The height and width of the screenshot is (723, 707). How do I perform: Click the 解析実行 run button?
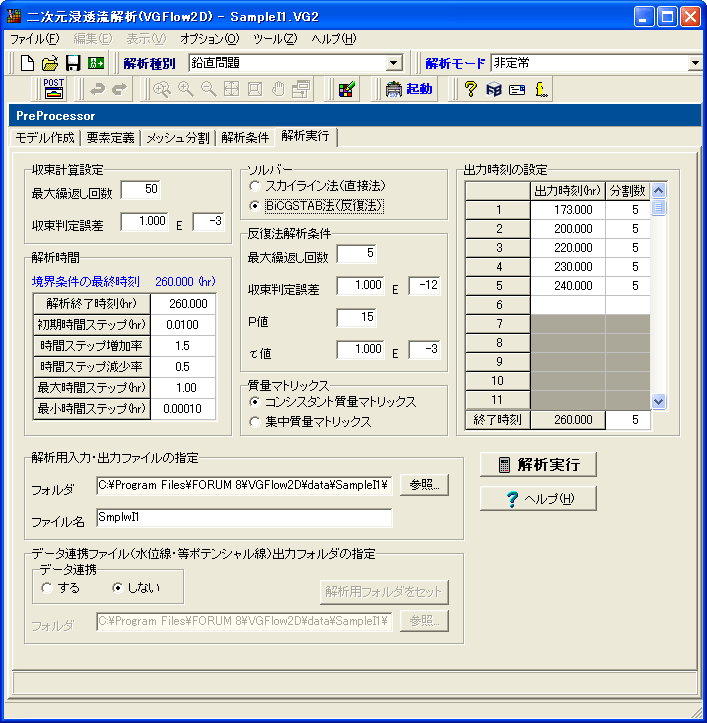point(538,464)
